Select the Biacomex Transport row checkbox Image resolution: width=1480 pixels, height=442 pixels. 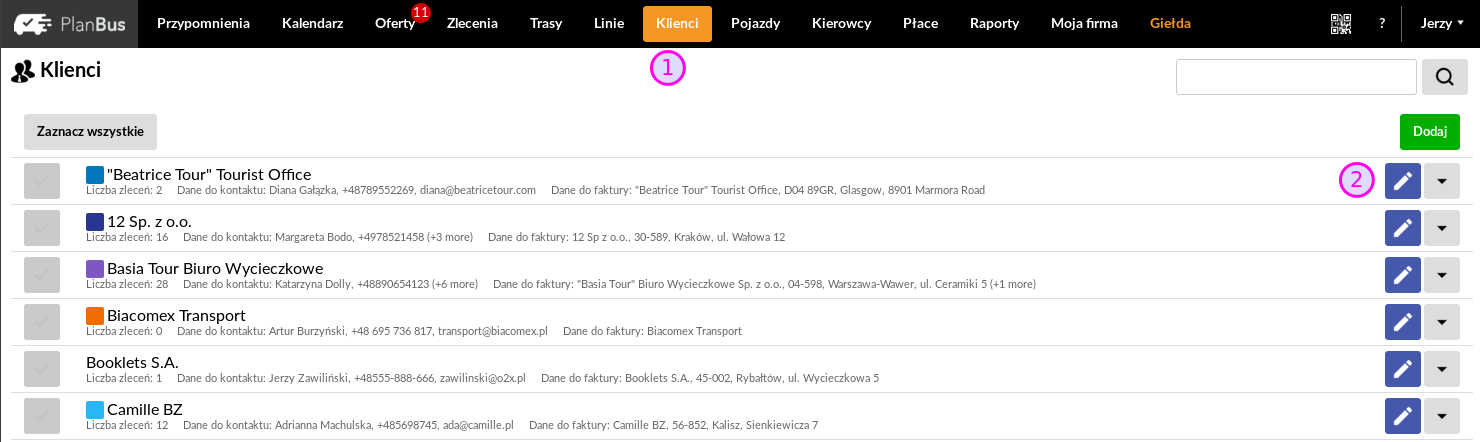(42, 322)
